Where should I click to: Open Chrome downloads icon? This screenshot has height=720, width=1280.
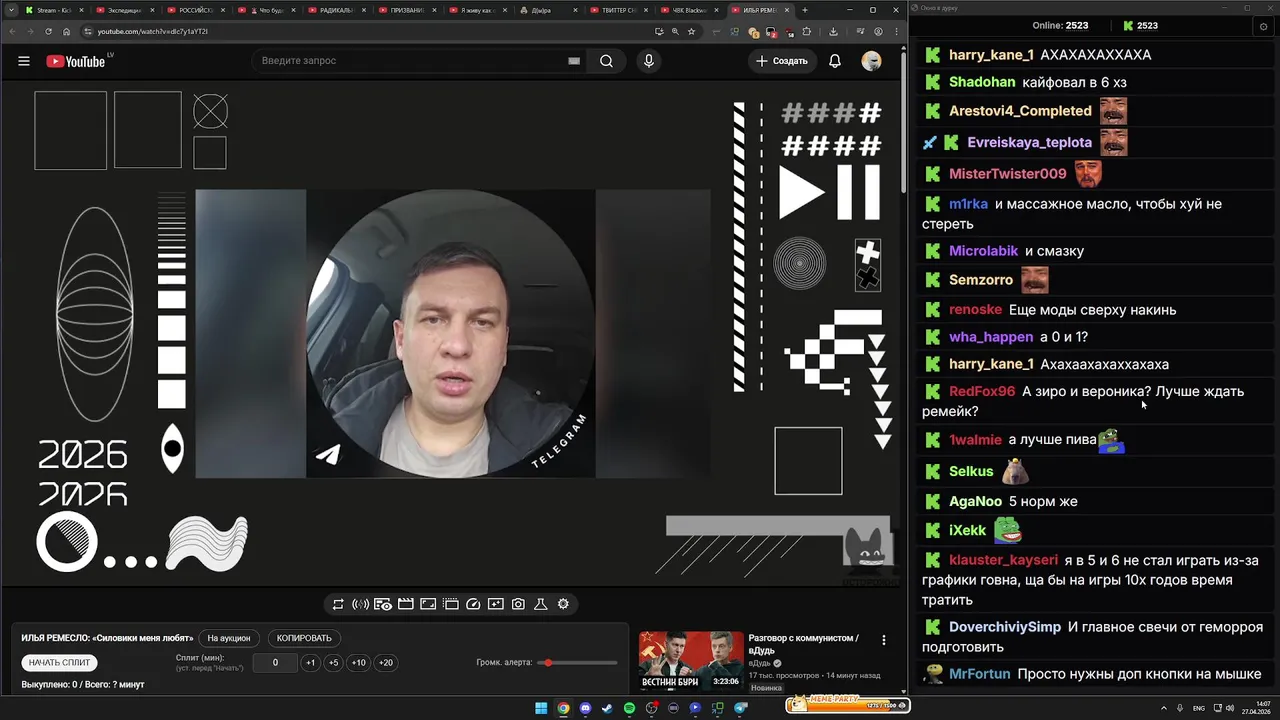[x=833, y=31]
